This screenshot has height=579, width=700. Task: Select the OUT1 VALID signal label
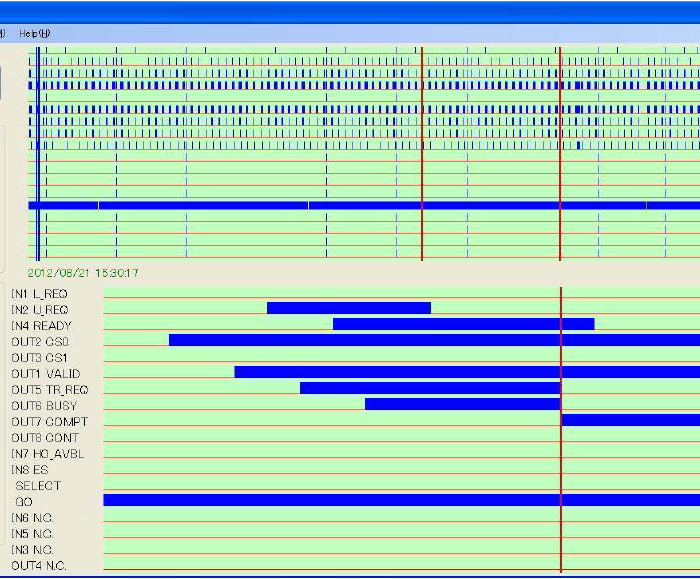coord(45,373)
